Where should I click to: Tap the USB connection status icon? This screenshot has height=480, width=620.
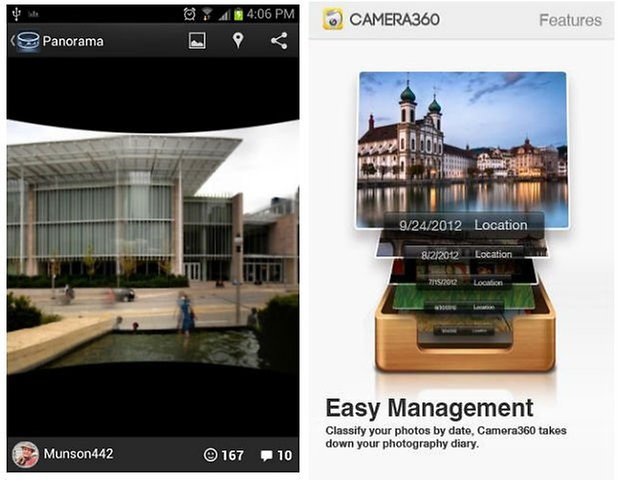click(16, 13)
